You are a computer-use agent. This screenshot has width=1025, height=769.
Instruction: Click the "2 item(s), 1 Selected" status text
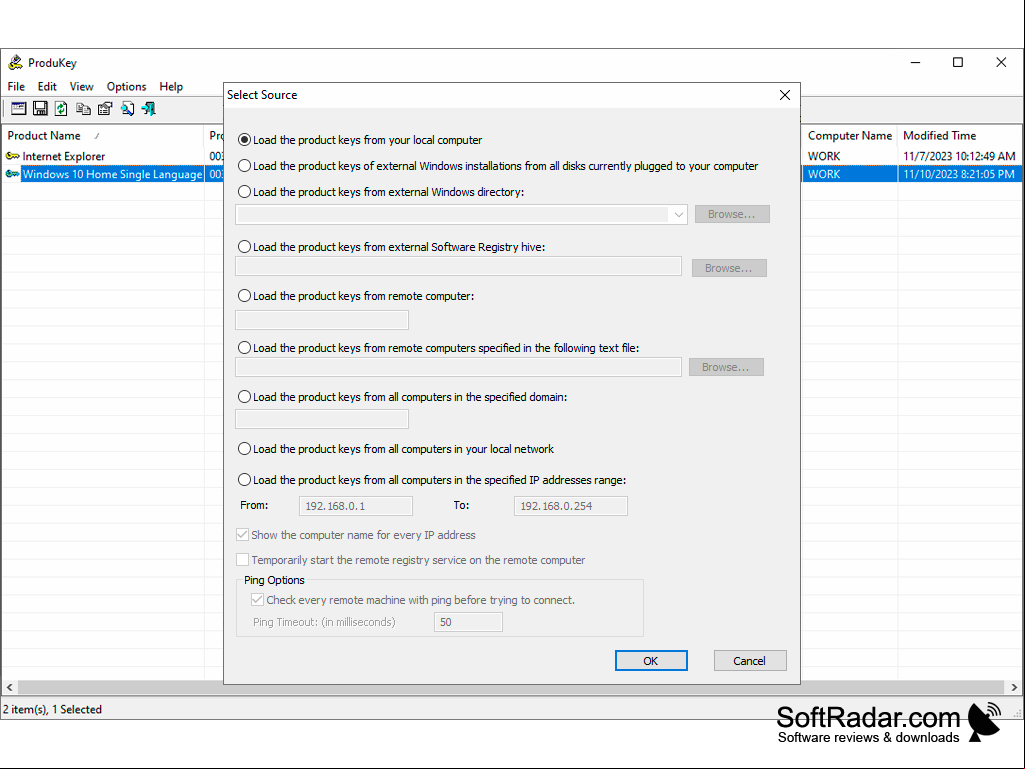tap(52, 709)
